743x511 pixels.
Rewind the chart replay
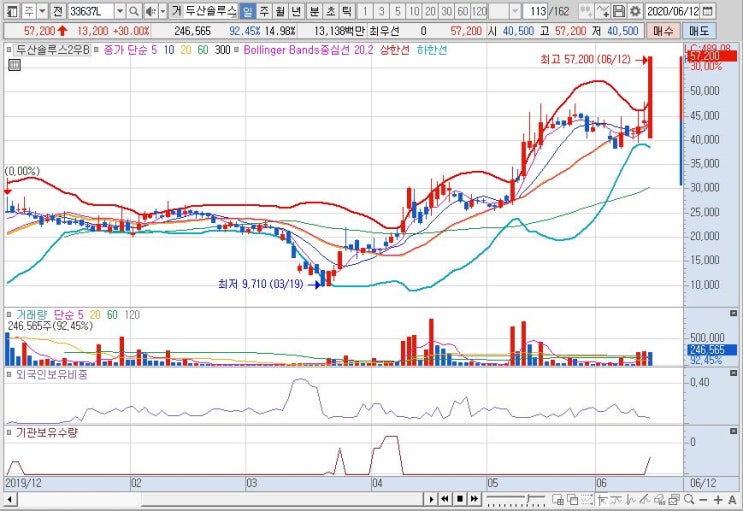[x=445, y=499]
